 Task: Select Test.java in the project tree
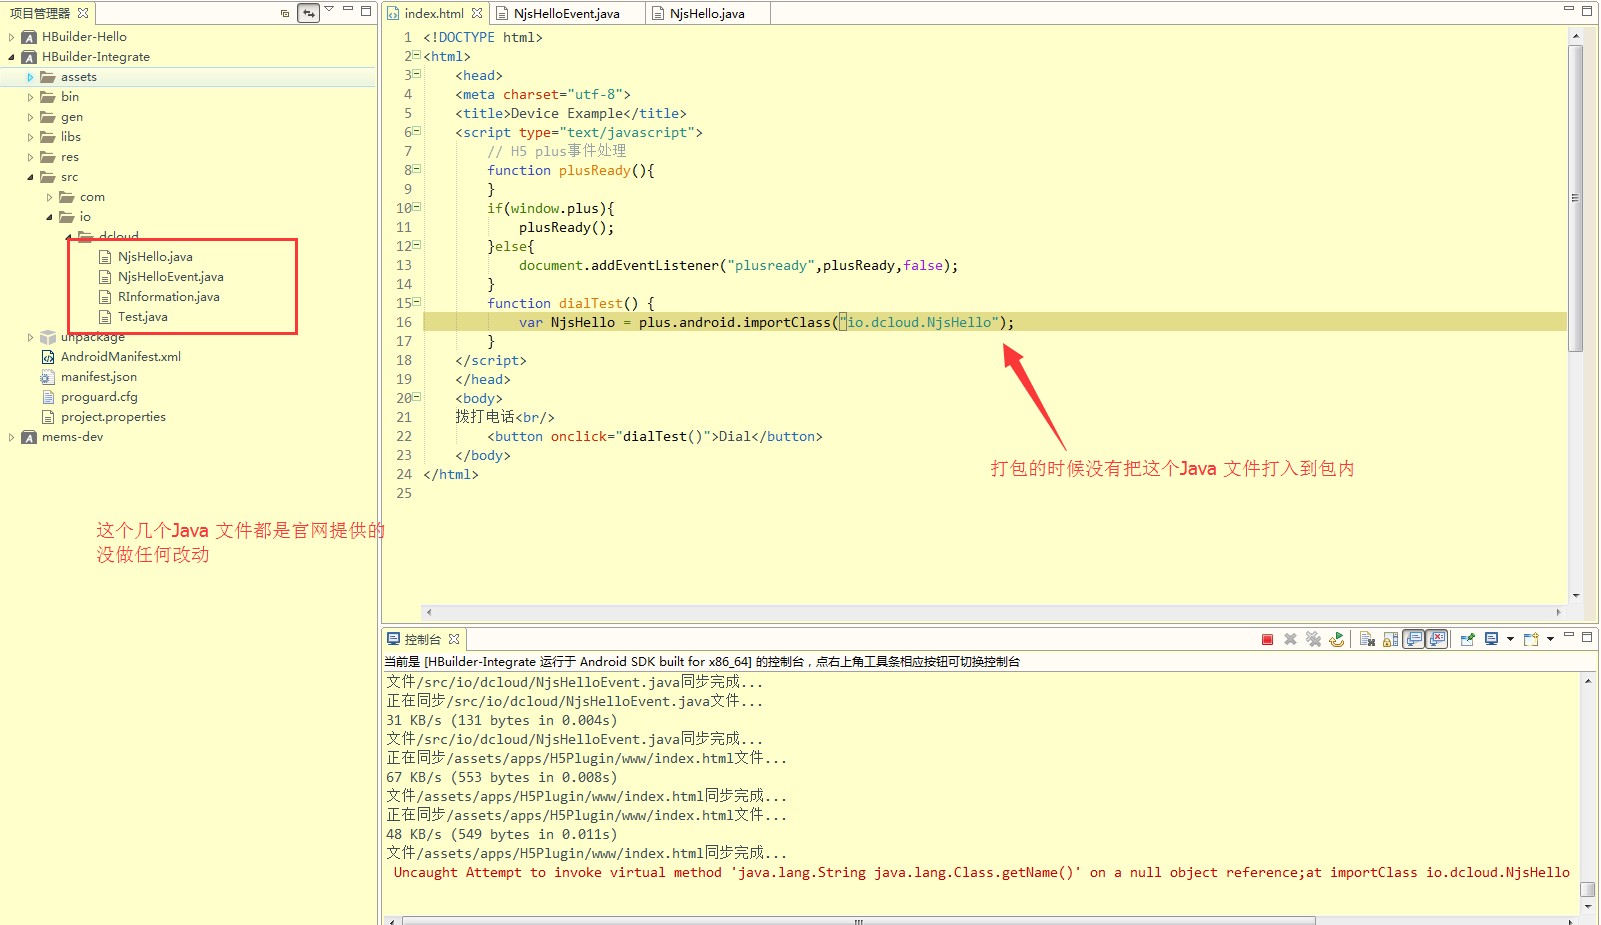pyautogui.click(x=142, y=317)
